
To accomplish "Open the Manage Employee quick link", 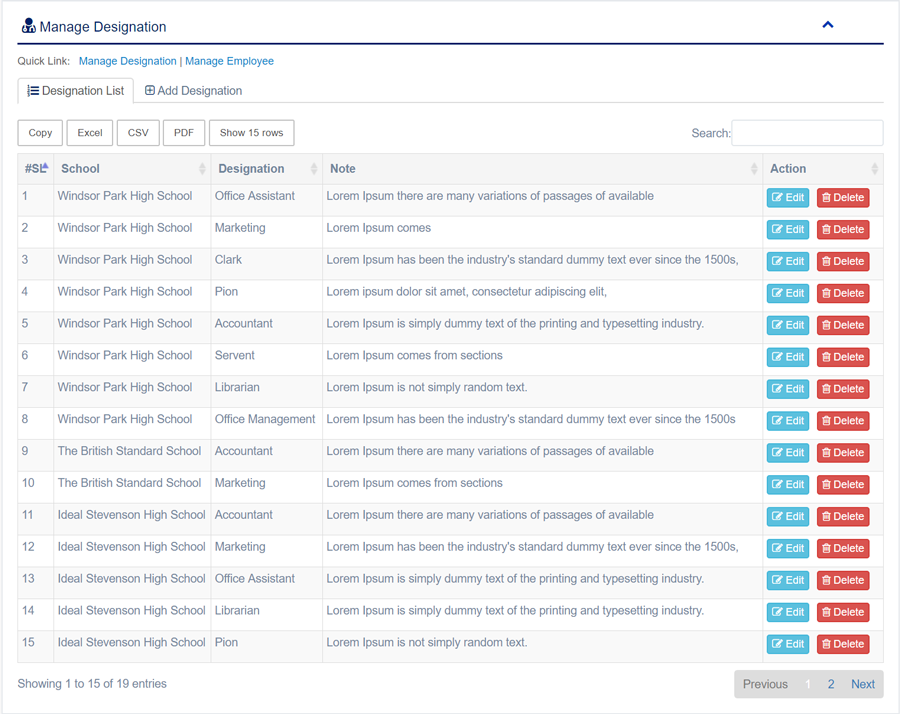I will (x=229, y=61).
